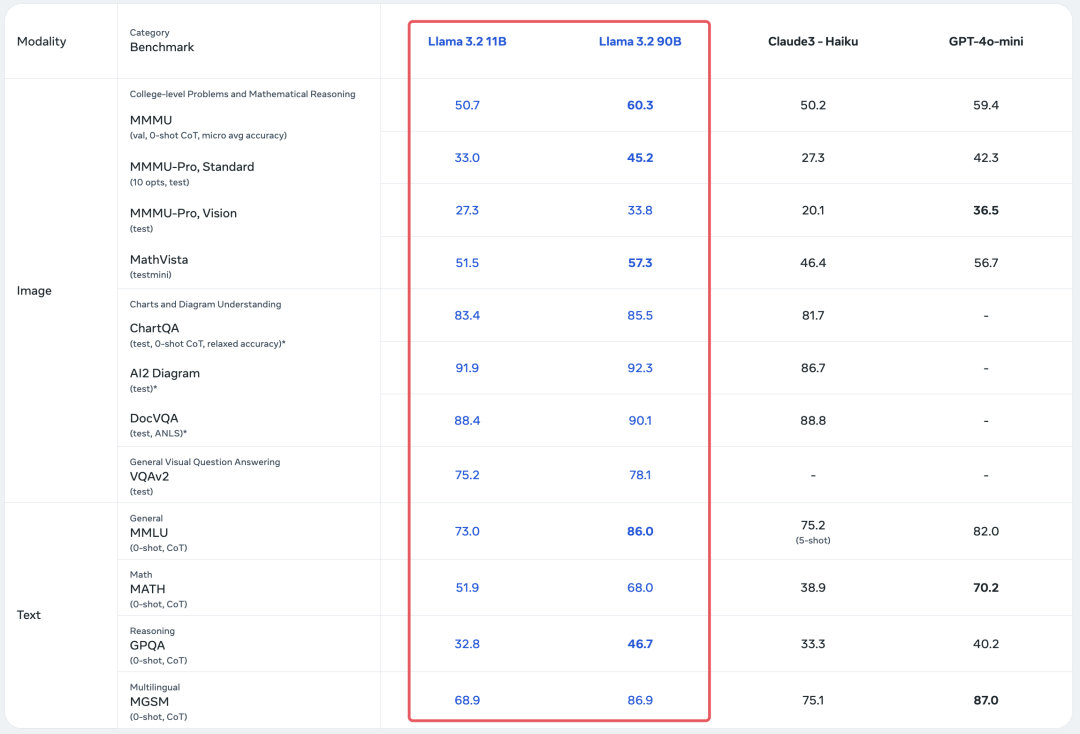Image resolution: width=1080 pixels, height=734 pixels.
Task: Select the GPT-4o-mini column header
Action: click(x=985, y=42)
